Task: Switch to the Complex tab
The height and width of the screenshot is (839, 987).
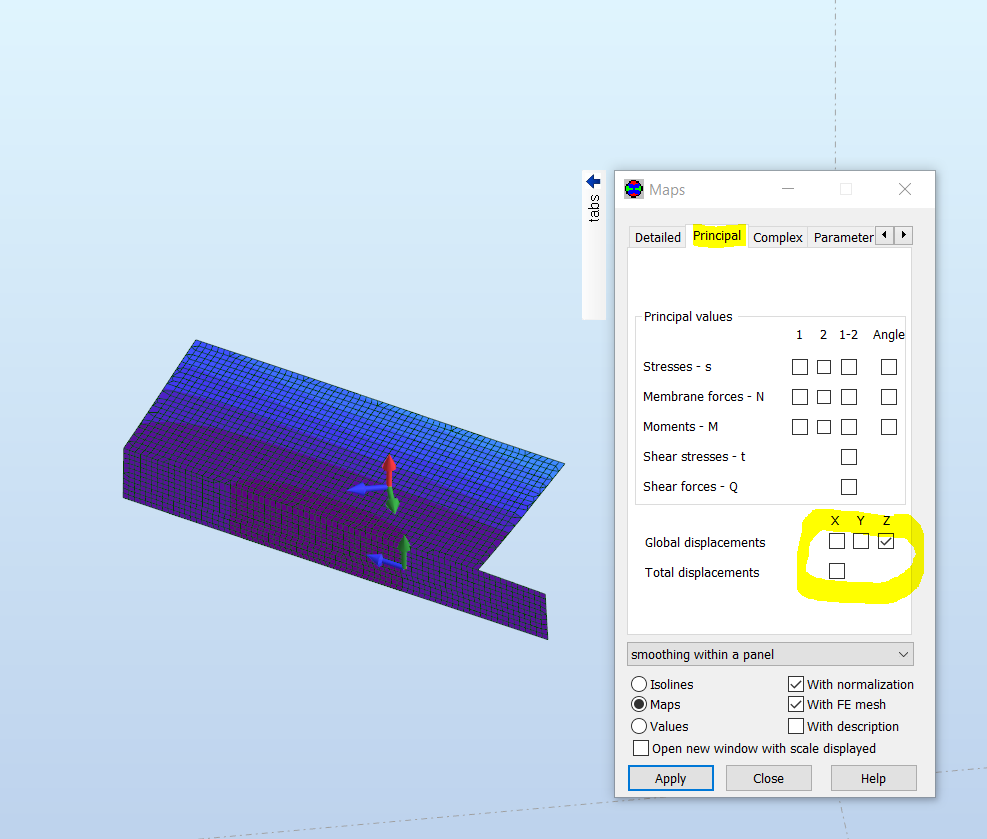Action: pos(777,237)
